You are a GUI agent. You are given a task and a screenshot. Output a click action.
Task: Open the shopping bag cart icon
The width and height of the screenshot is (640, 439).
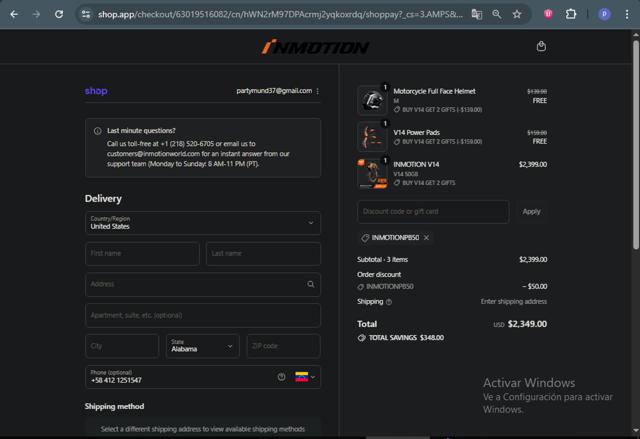point(541,46)
